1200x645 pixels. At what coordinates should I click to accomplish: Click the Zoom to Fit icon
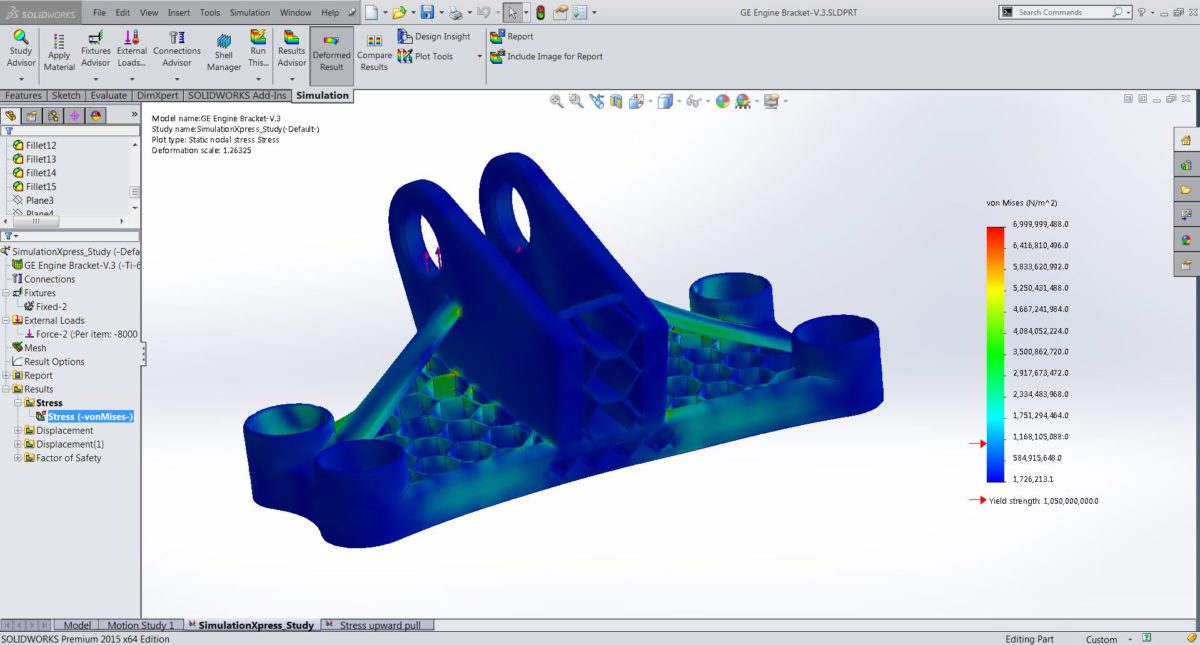[x=555, y=100]
